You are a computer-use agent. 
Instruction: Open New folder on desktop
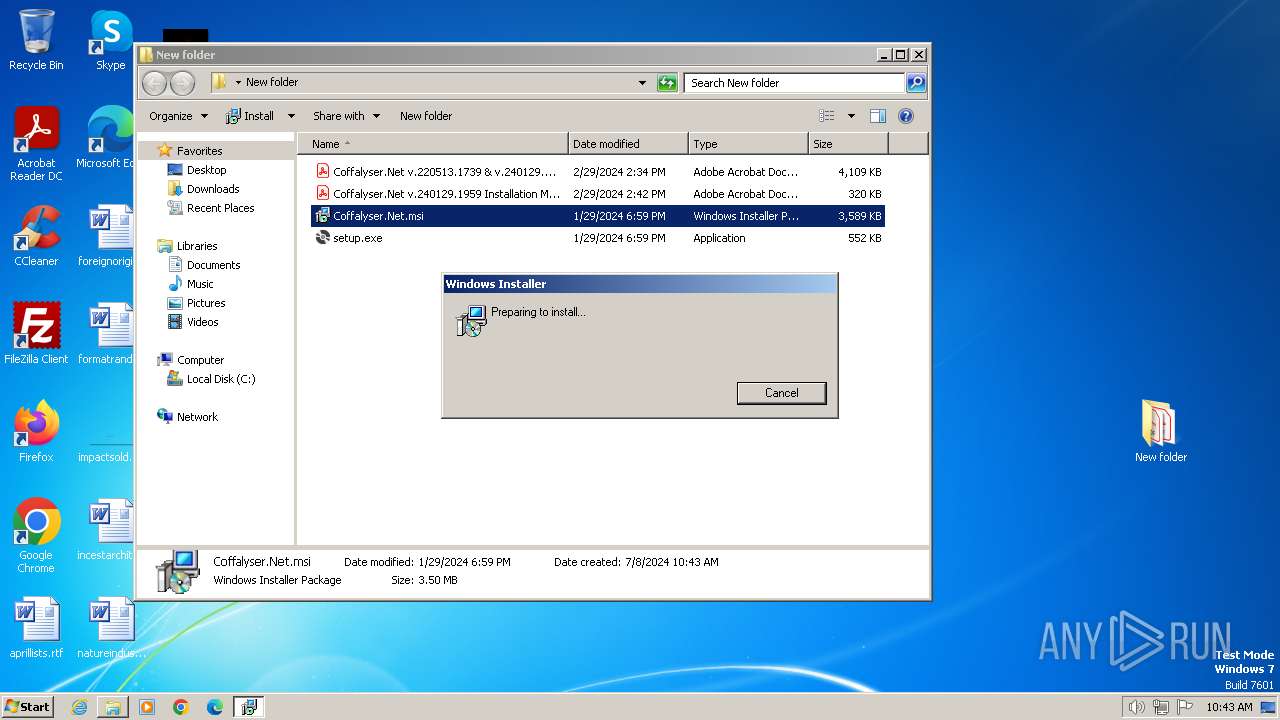click(x=1160, y=432)
